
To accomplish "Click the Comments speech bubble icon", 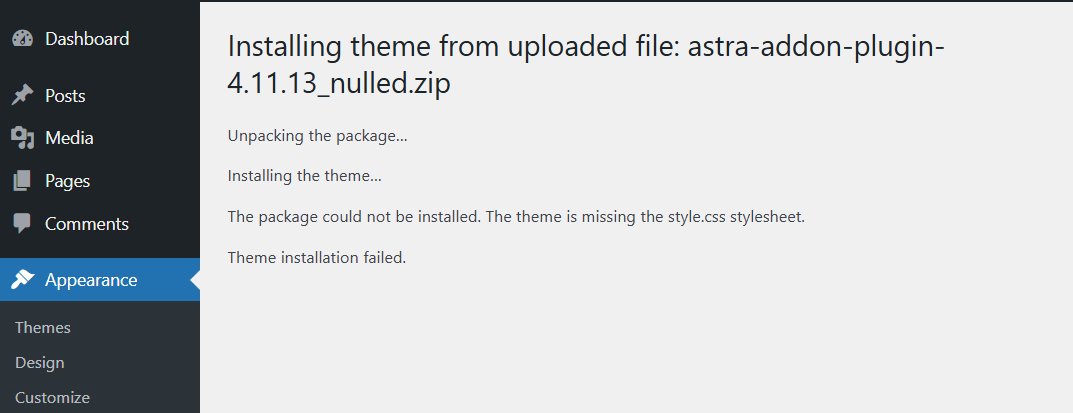I will tap(22, 224).
